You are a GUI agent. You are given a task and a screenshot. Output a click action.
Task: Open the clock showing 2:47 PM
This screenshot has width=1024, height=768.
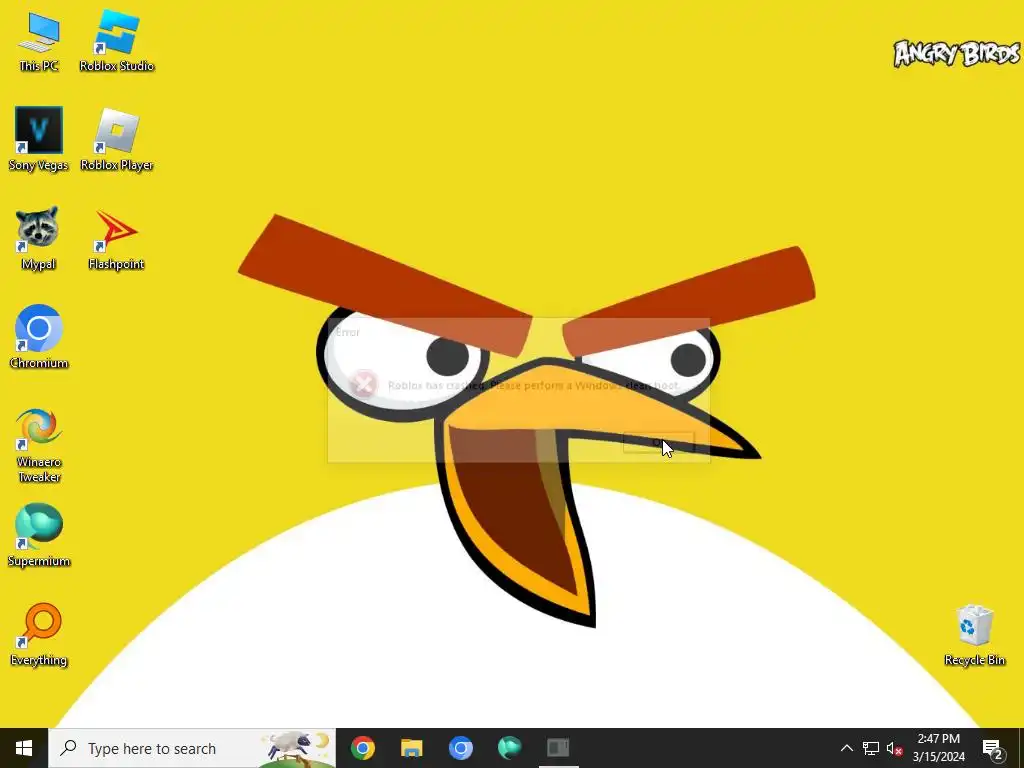tap(938, 748)
